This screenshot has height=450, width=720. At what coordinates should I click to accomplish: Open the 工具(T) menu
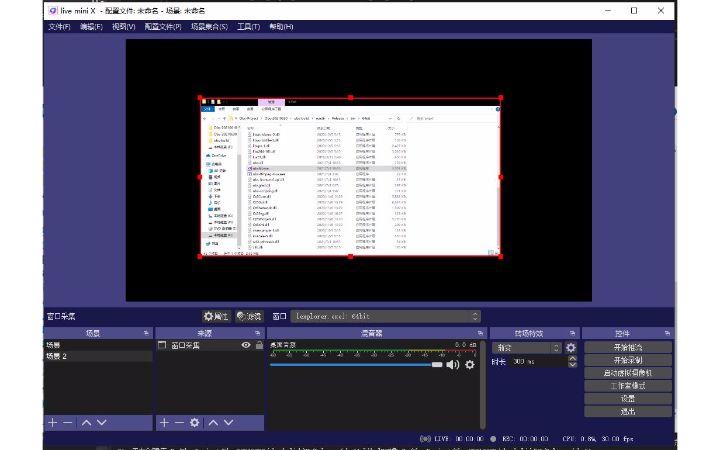pos(249,27)
